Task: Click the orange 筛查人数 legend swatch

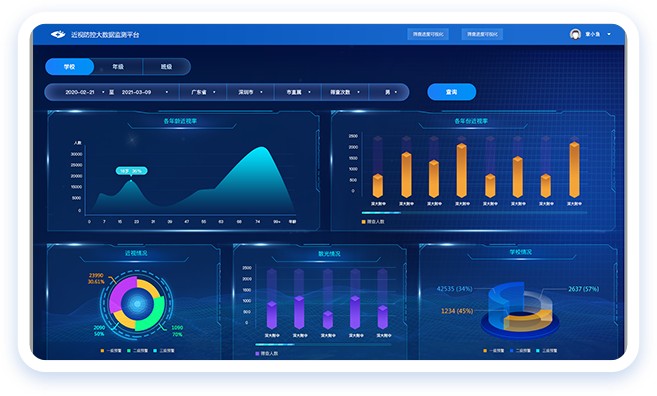Action: [363, 222]
